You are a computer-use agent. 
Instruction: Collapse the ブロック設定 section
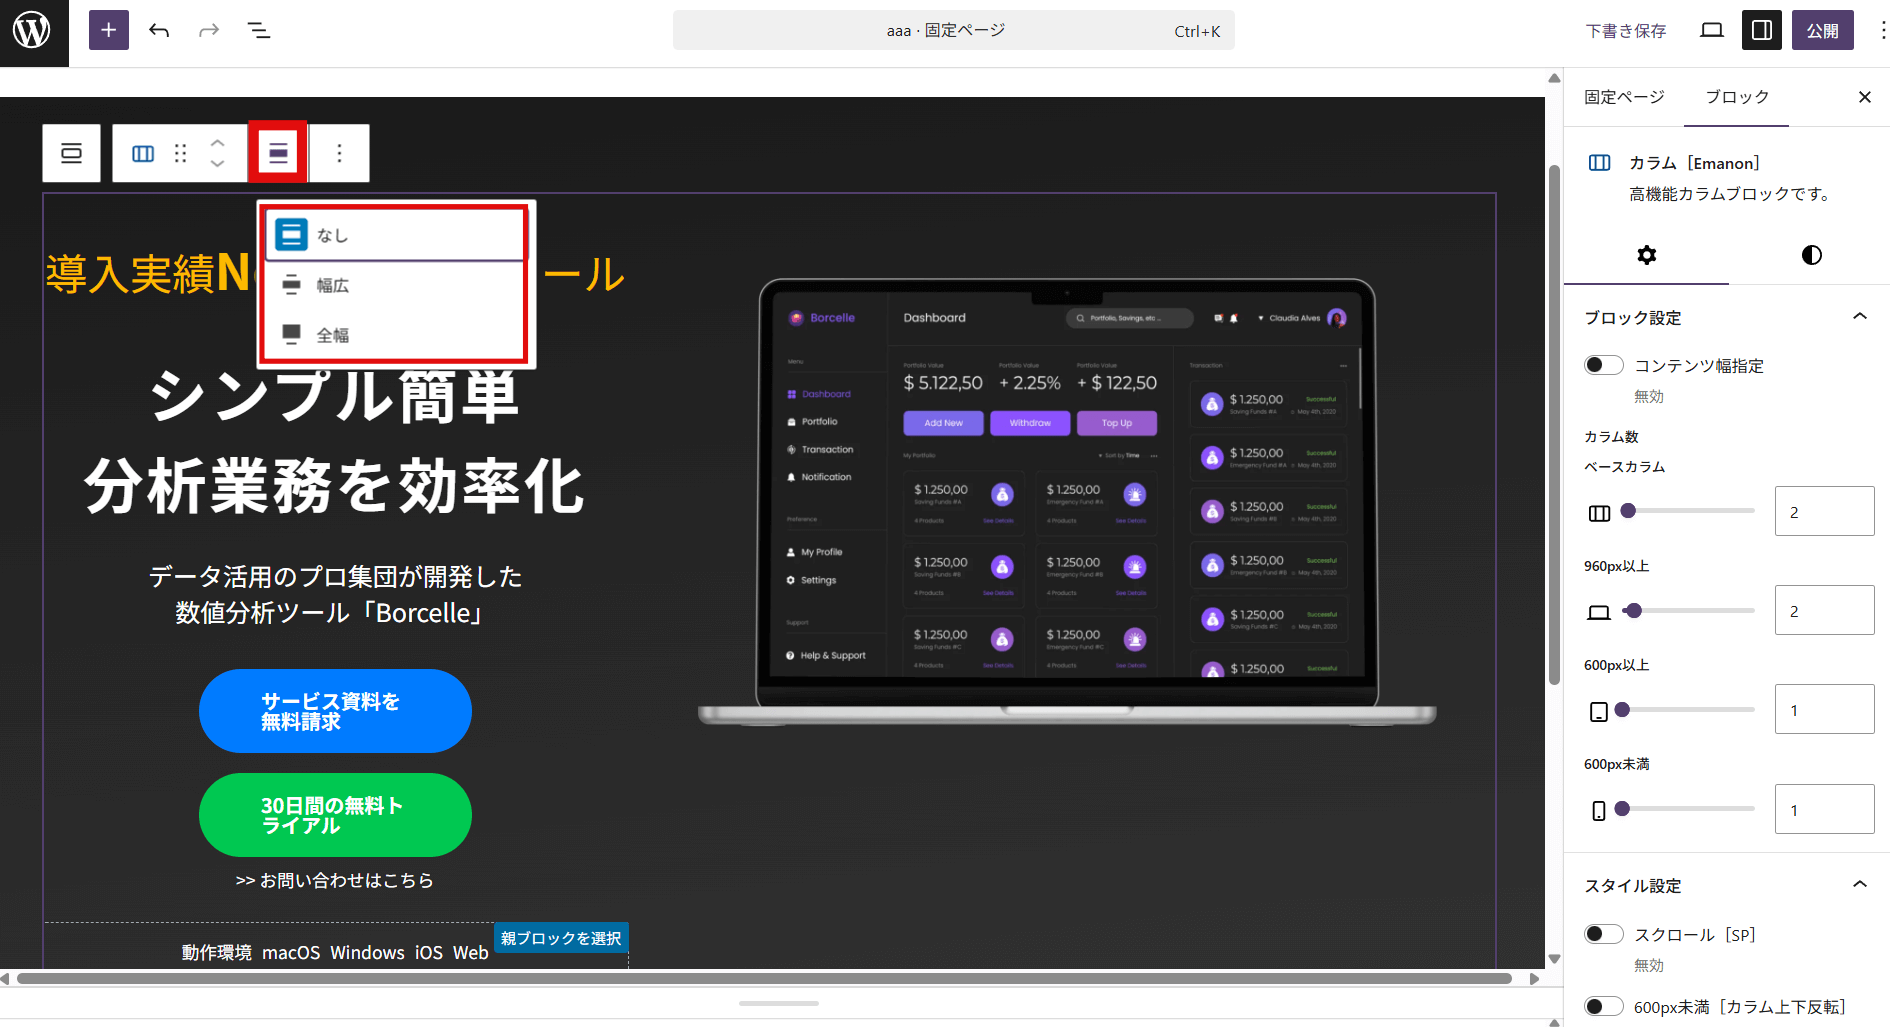[x=1859, y=317]
